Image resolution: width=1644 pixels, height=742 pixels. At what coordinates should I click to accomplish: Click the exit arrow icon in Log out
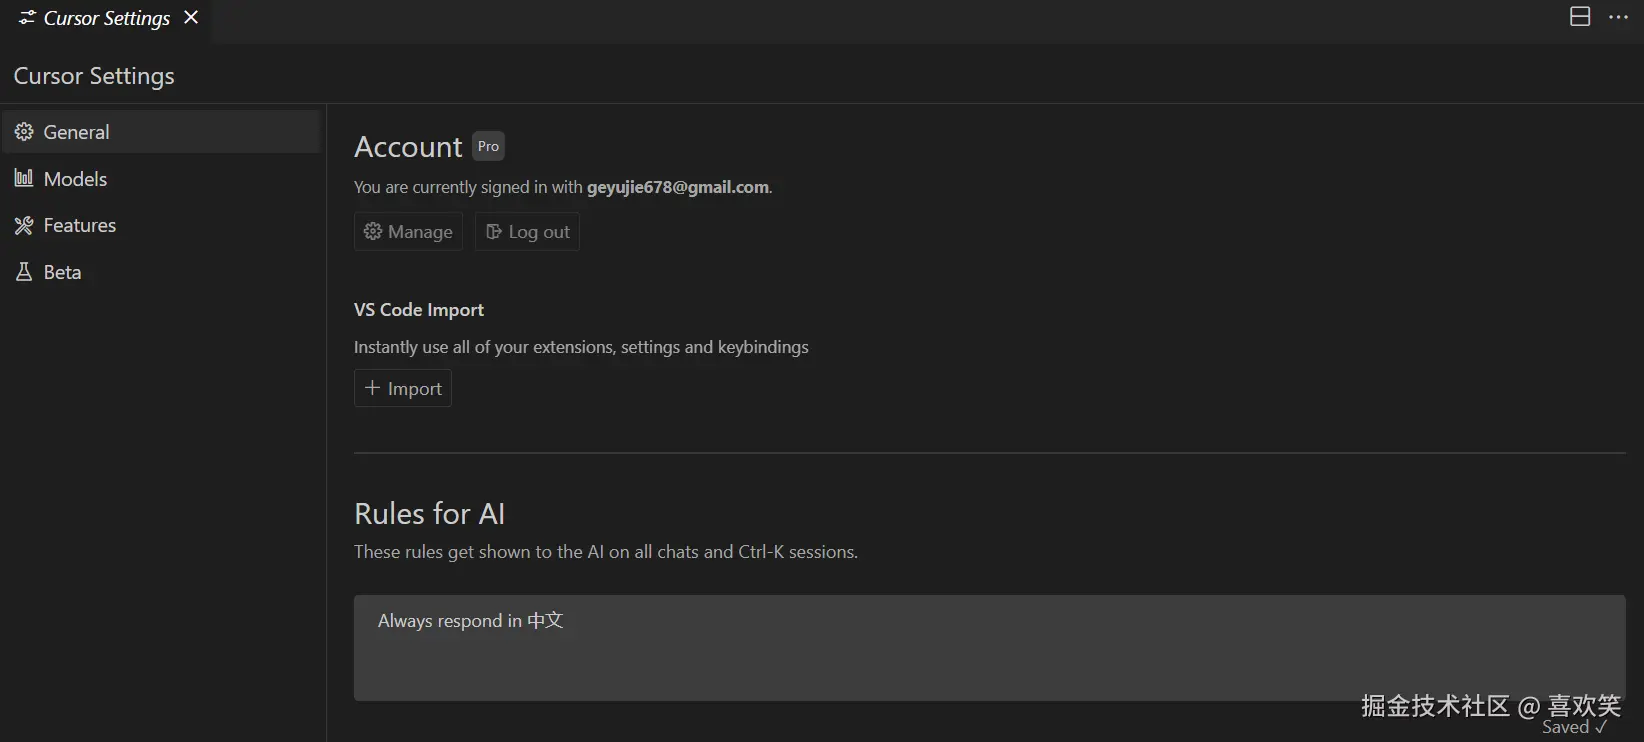tap(494, 231)
